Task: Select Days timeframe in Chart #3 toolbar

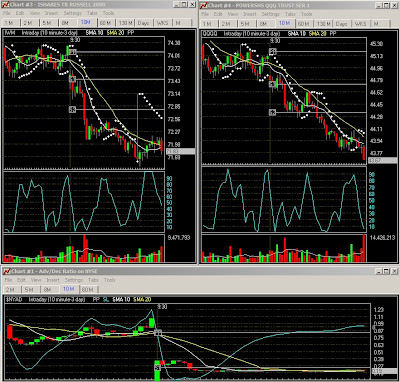Action: click(x=143, y=23)
